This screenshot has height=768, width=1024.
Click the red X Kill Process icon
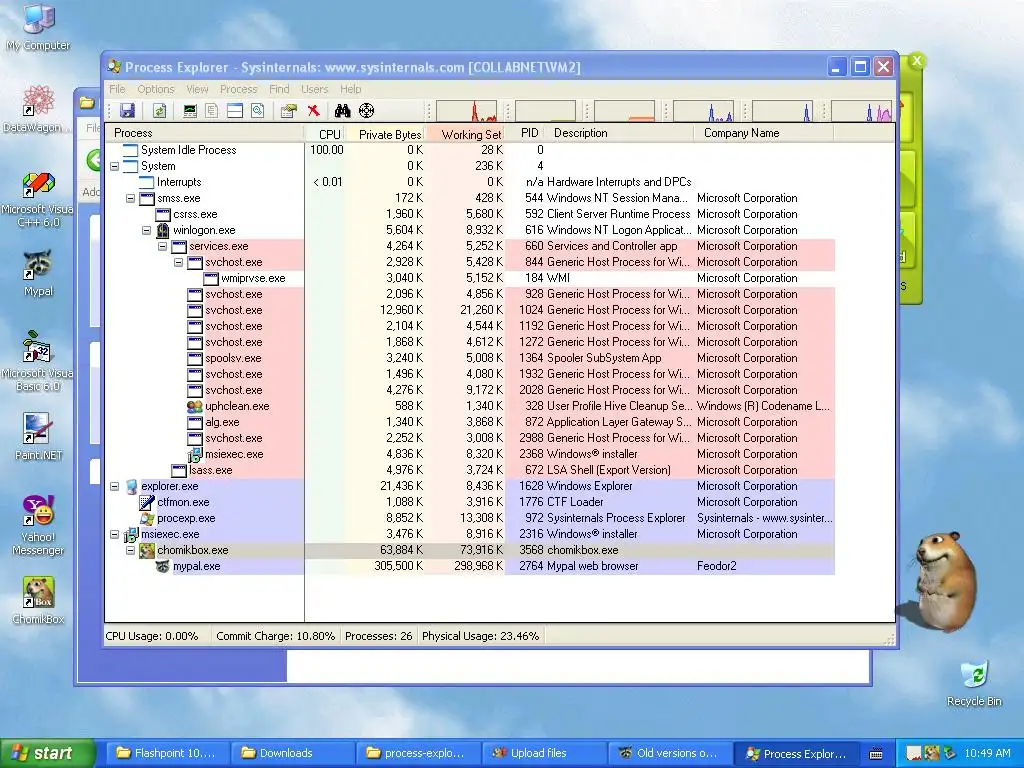pos(313,110)
